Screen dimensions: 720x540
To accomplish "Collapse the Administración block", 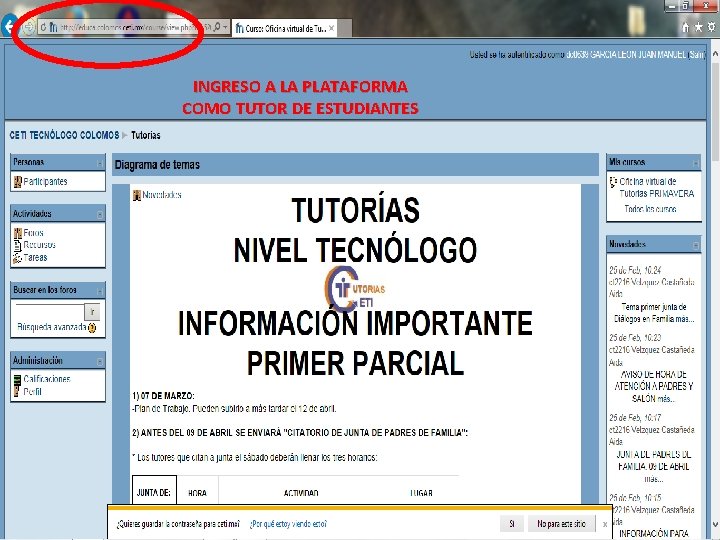I will point(100,361).
